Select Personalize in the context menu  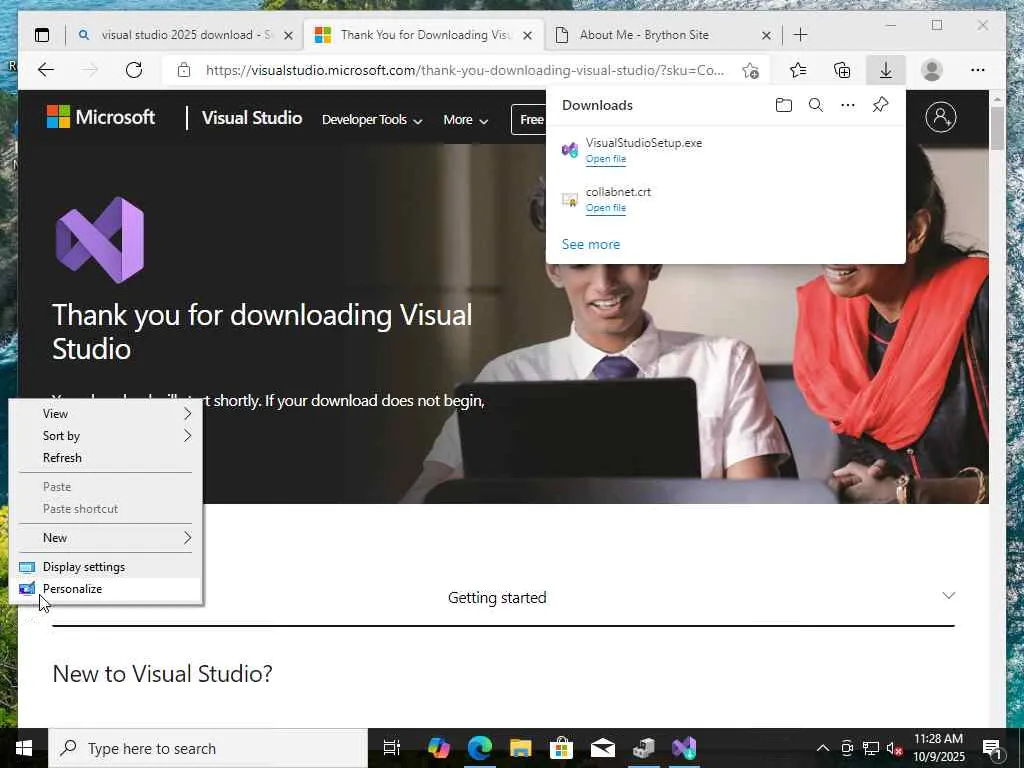pos(108,589)
